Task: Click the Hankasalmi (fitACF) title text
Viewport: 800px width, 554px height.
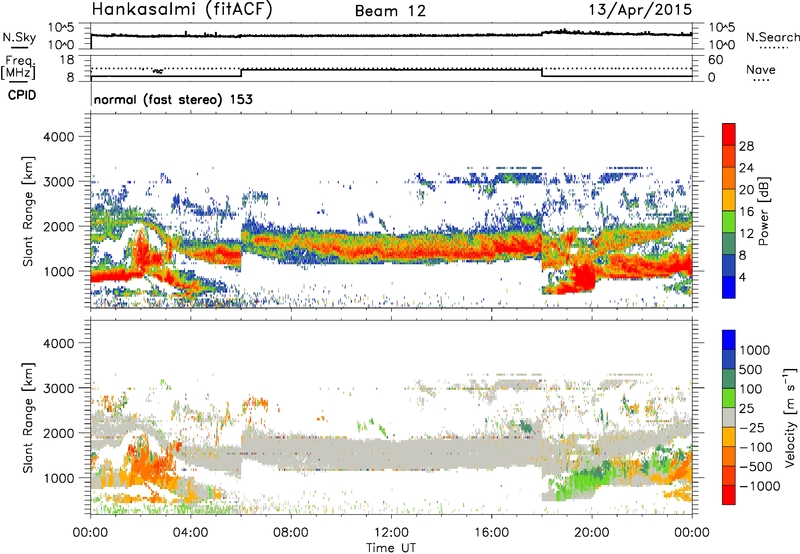Action: [x=182, y=10]
